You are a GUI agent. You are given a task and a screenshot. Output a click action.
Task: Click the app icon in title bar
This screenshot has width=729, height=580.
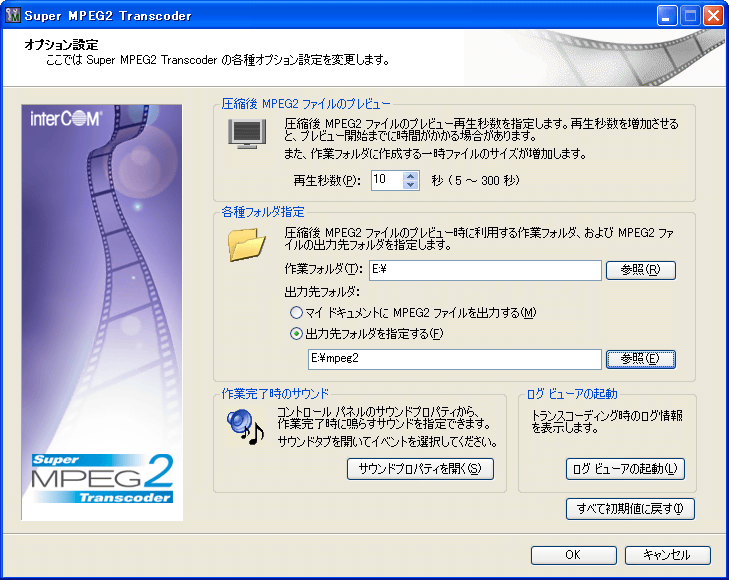13,15
